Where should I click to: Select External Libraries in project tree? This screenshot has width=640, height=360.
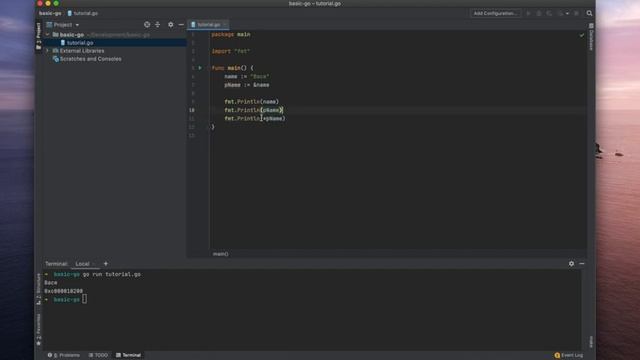82,51
